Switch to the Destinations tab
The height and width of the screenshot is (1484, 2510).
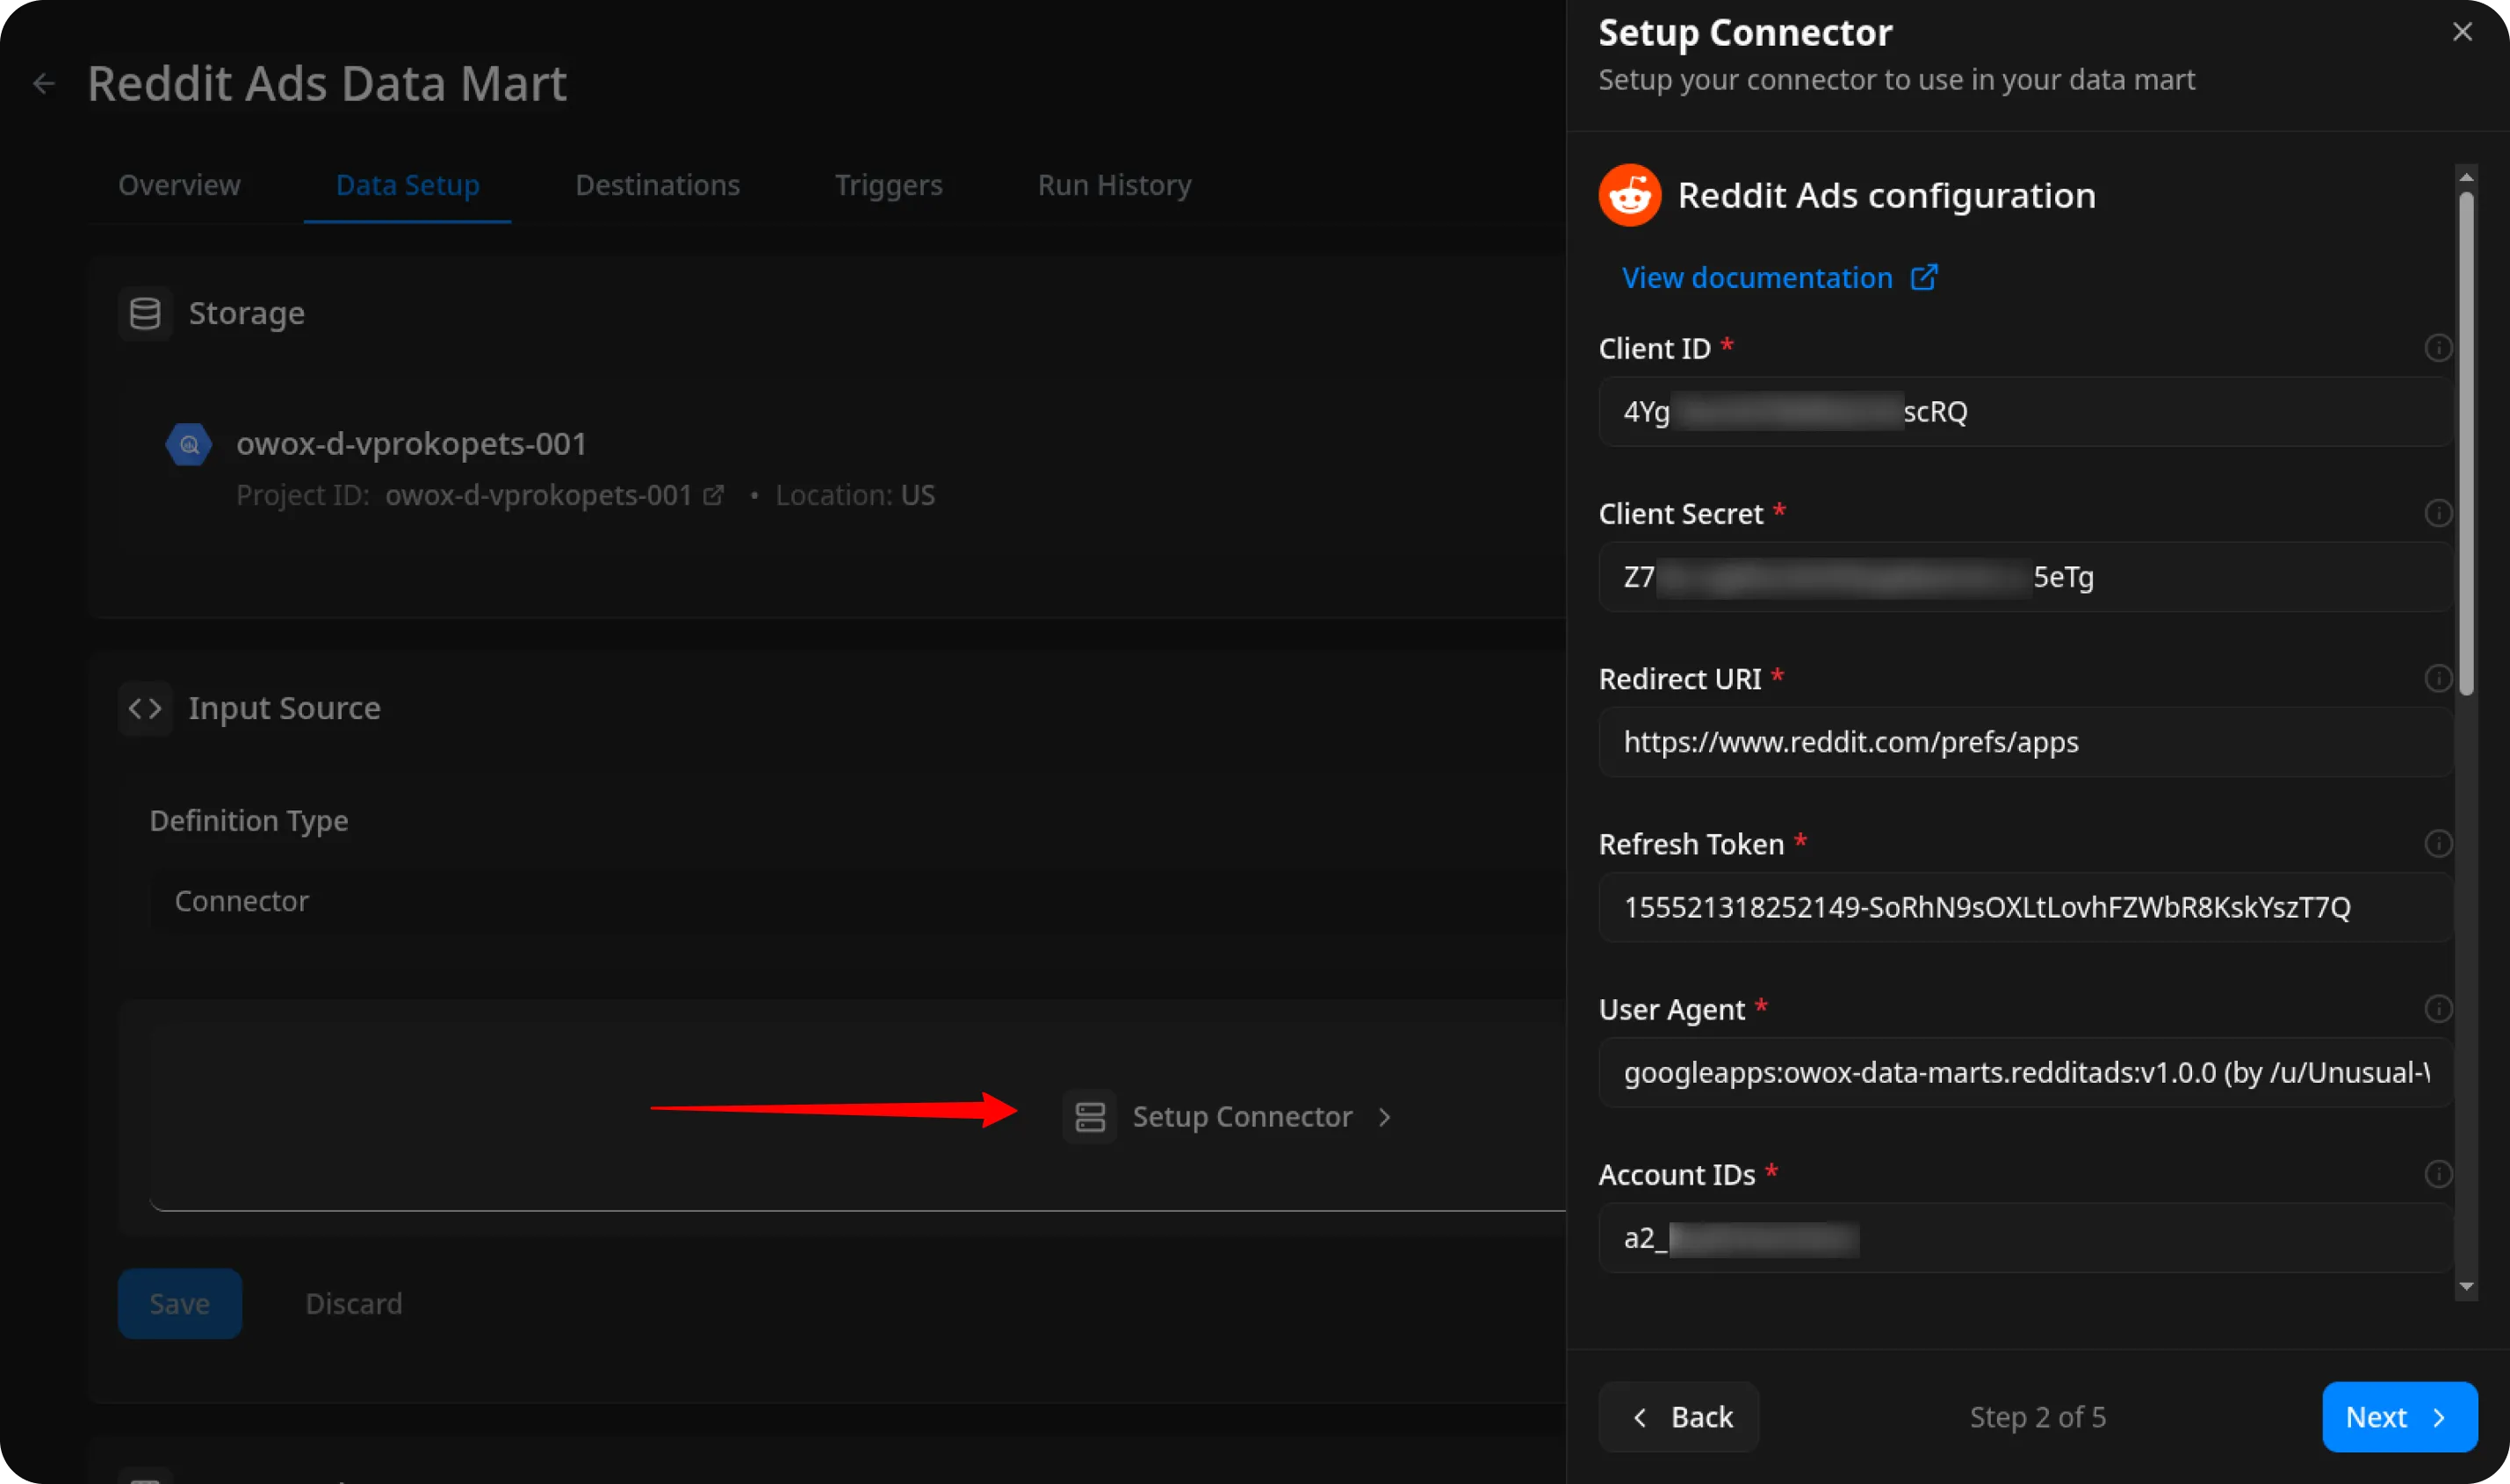coord(657,185)
